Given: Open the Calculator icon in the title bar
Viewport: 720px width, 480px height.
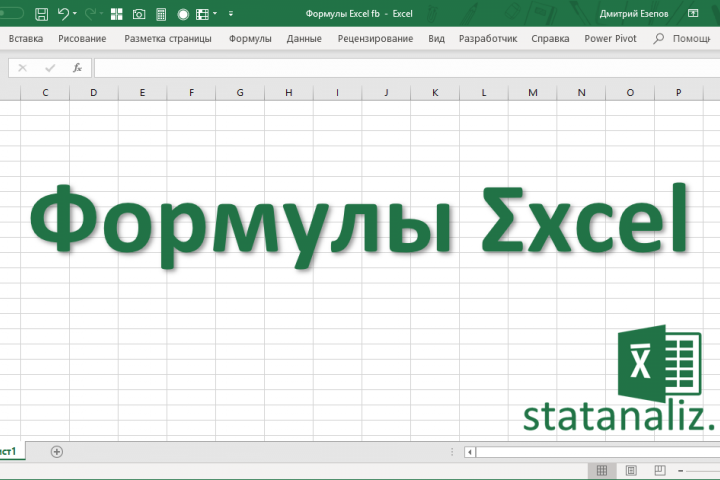Looking at the screenshot, I should 161,14.
